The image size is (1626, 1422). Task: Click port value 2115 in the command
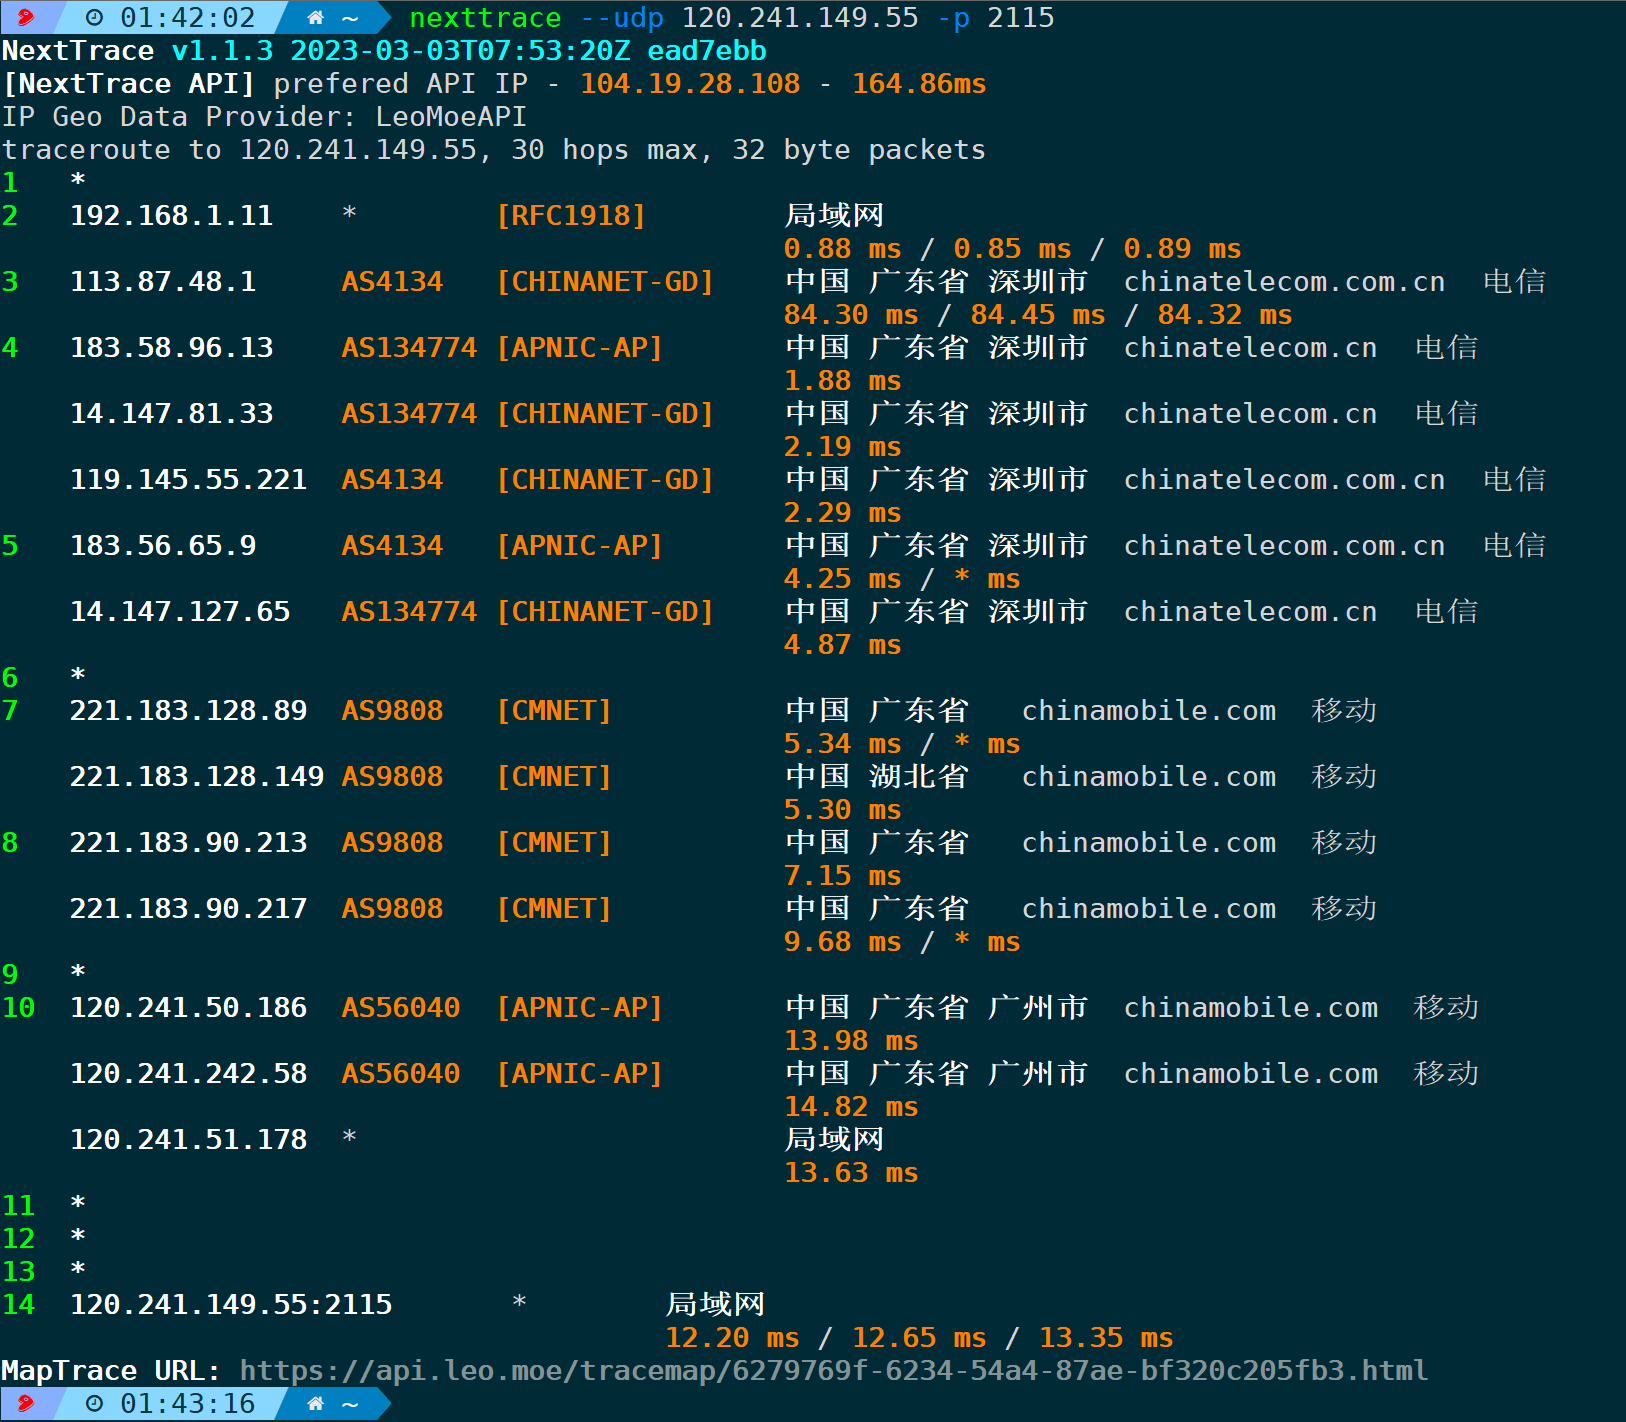click(1021, 18)
